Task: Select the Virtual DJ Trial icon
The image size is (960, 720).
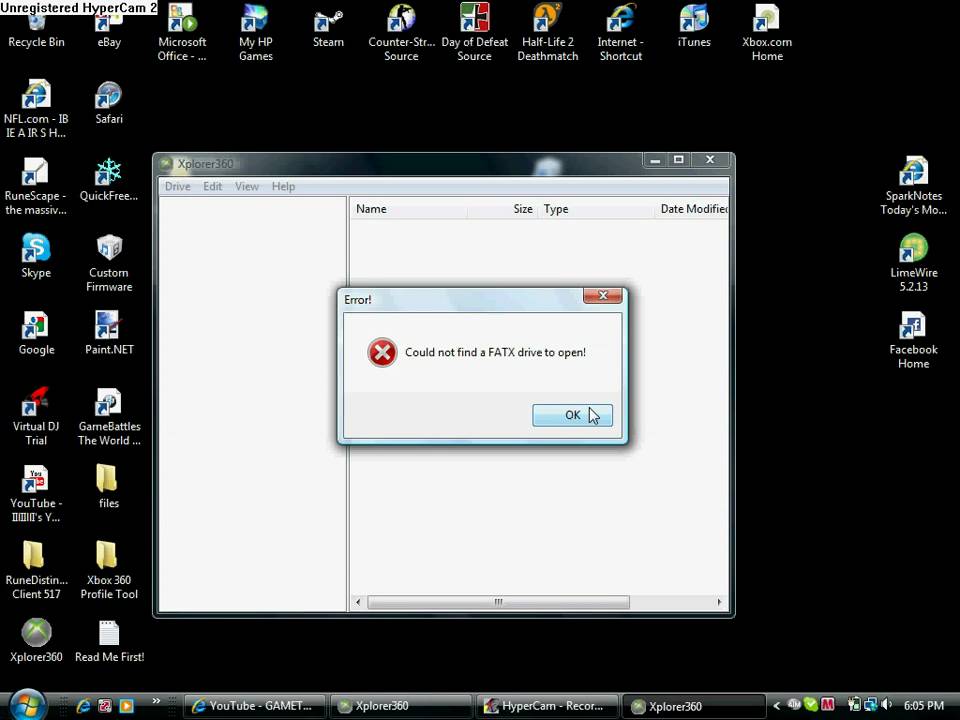Action: click(x=36, y=416)
